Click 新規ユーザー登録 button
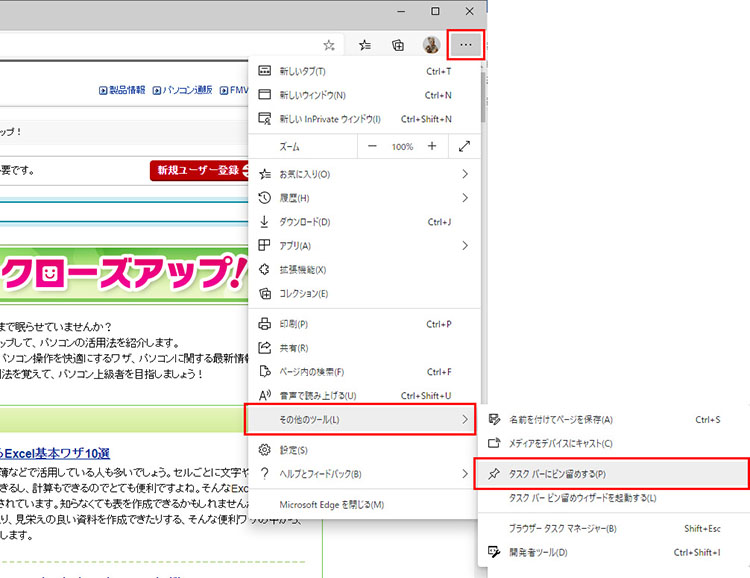 (197, 170)
